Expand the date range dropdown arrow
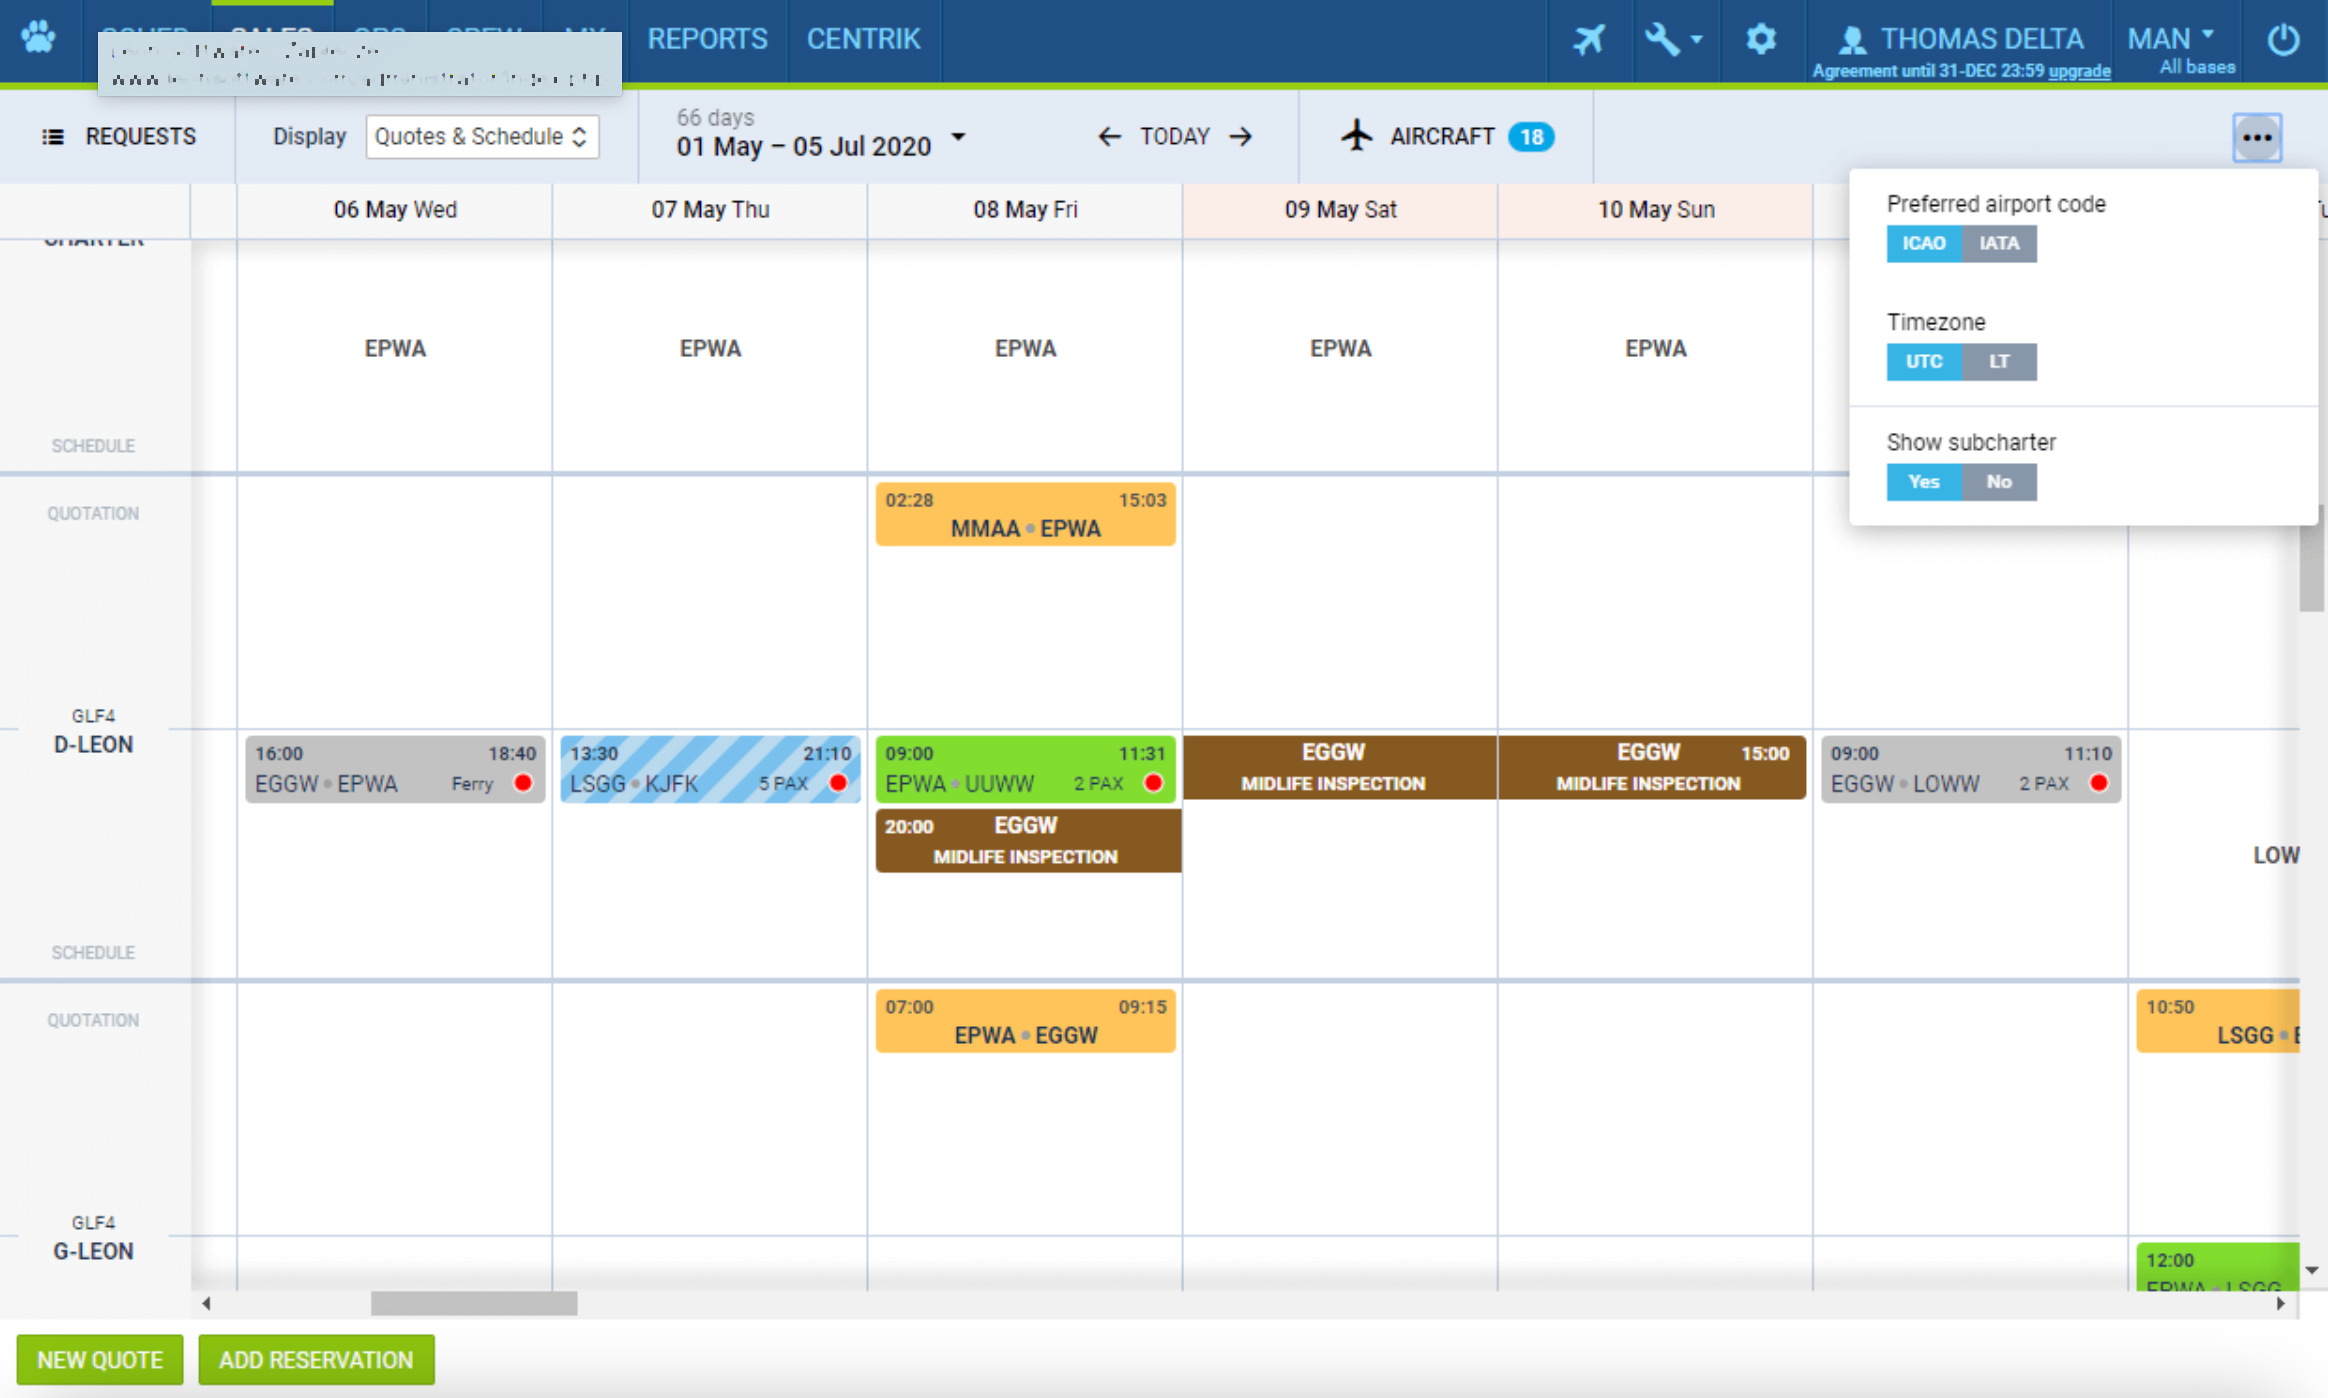 coord(958,137)
